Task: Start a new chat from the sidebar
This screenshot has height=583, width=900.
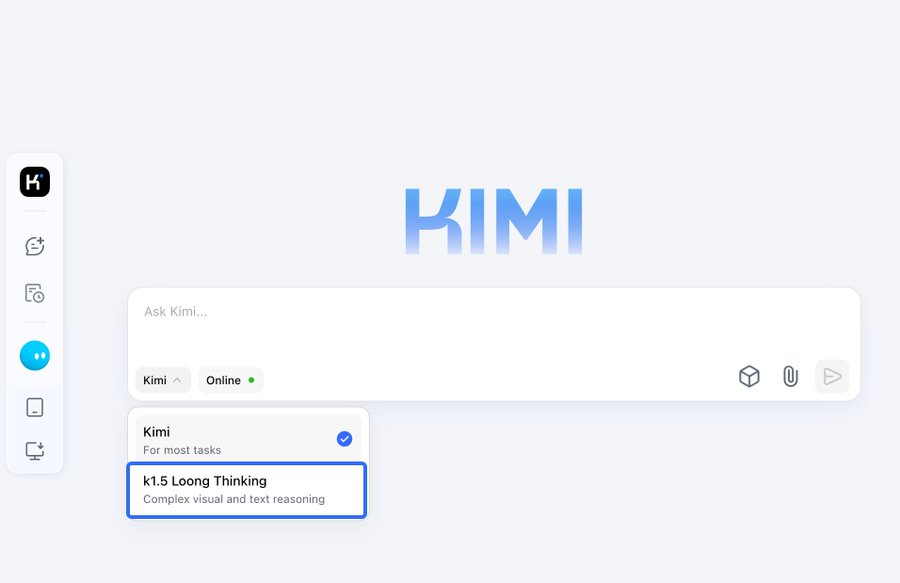Action: click(35, 246)
